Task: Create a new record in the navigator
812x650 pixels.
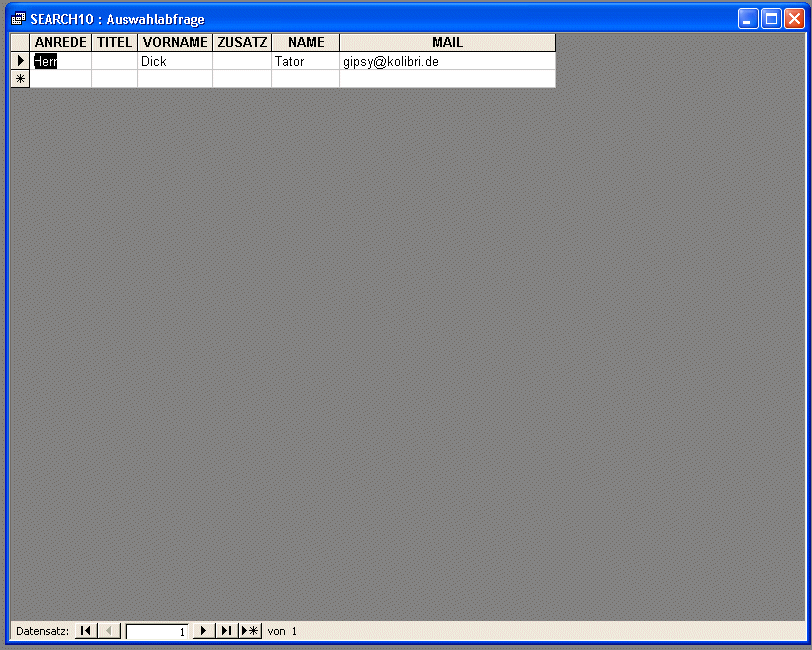Action: tap(250, 630)
